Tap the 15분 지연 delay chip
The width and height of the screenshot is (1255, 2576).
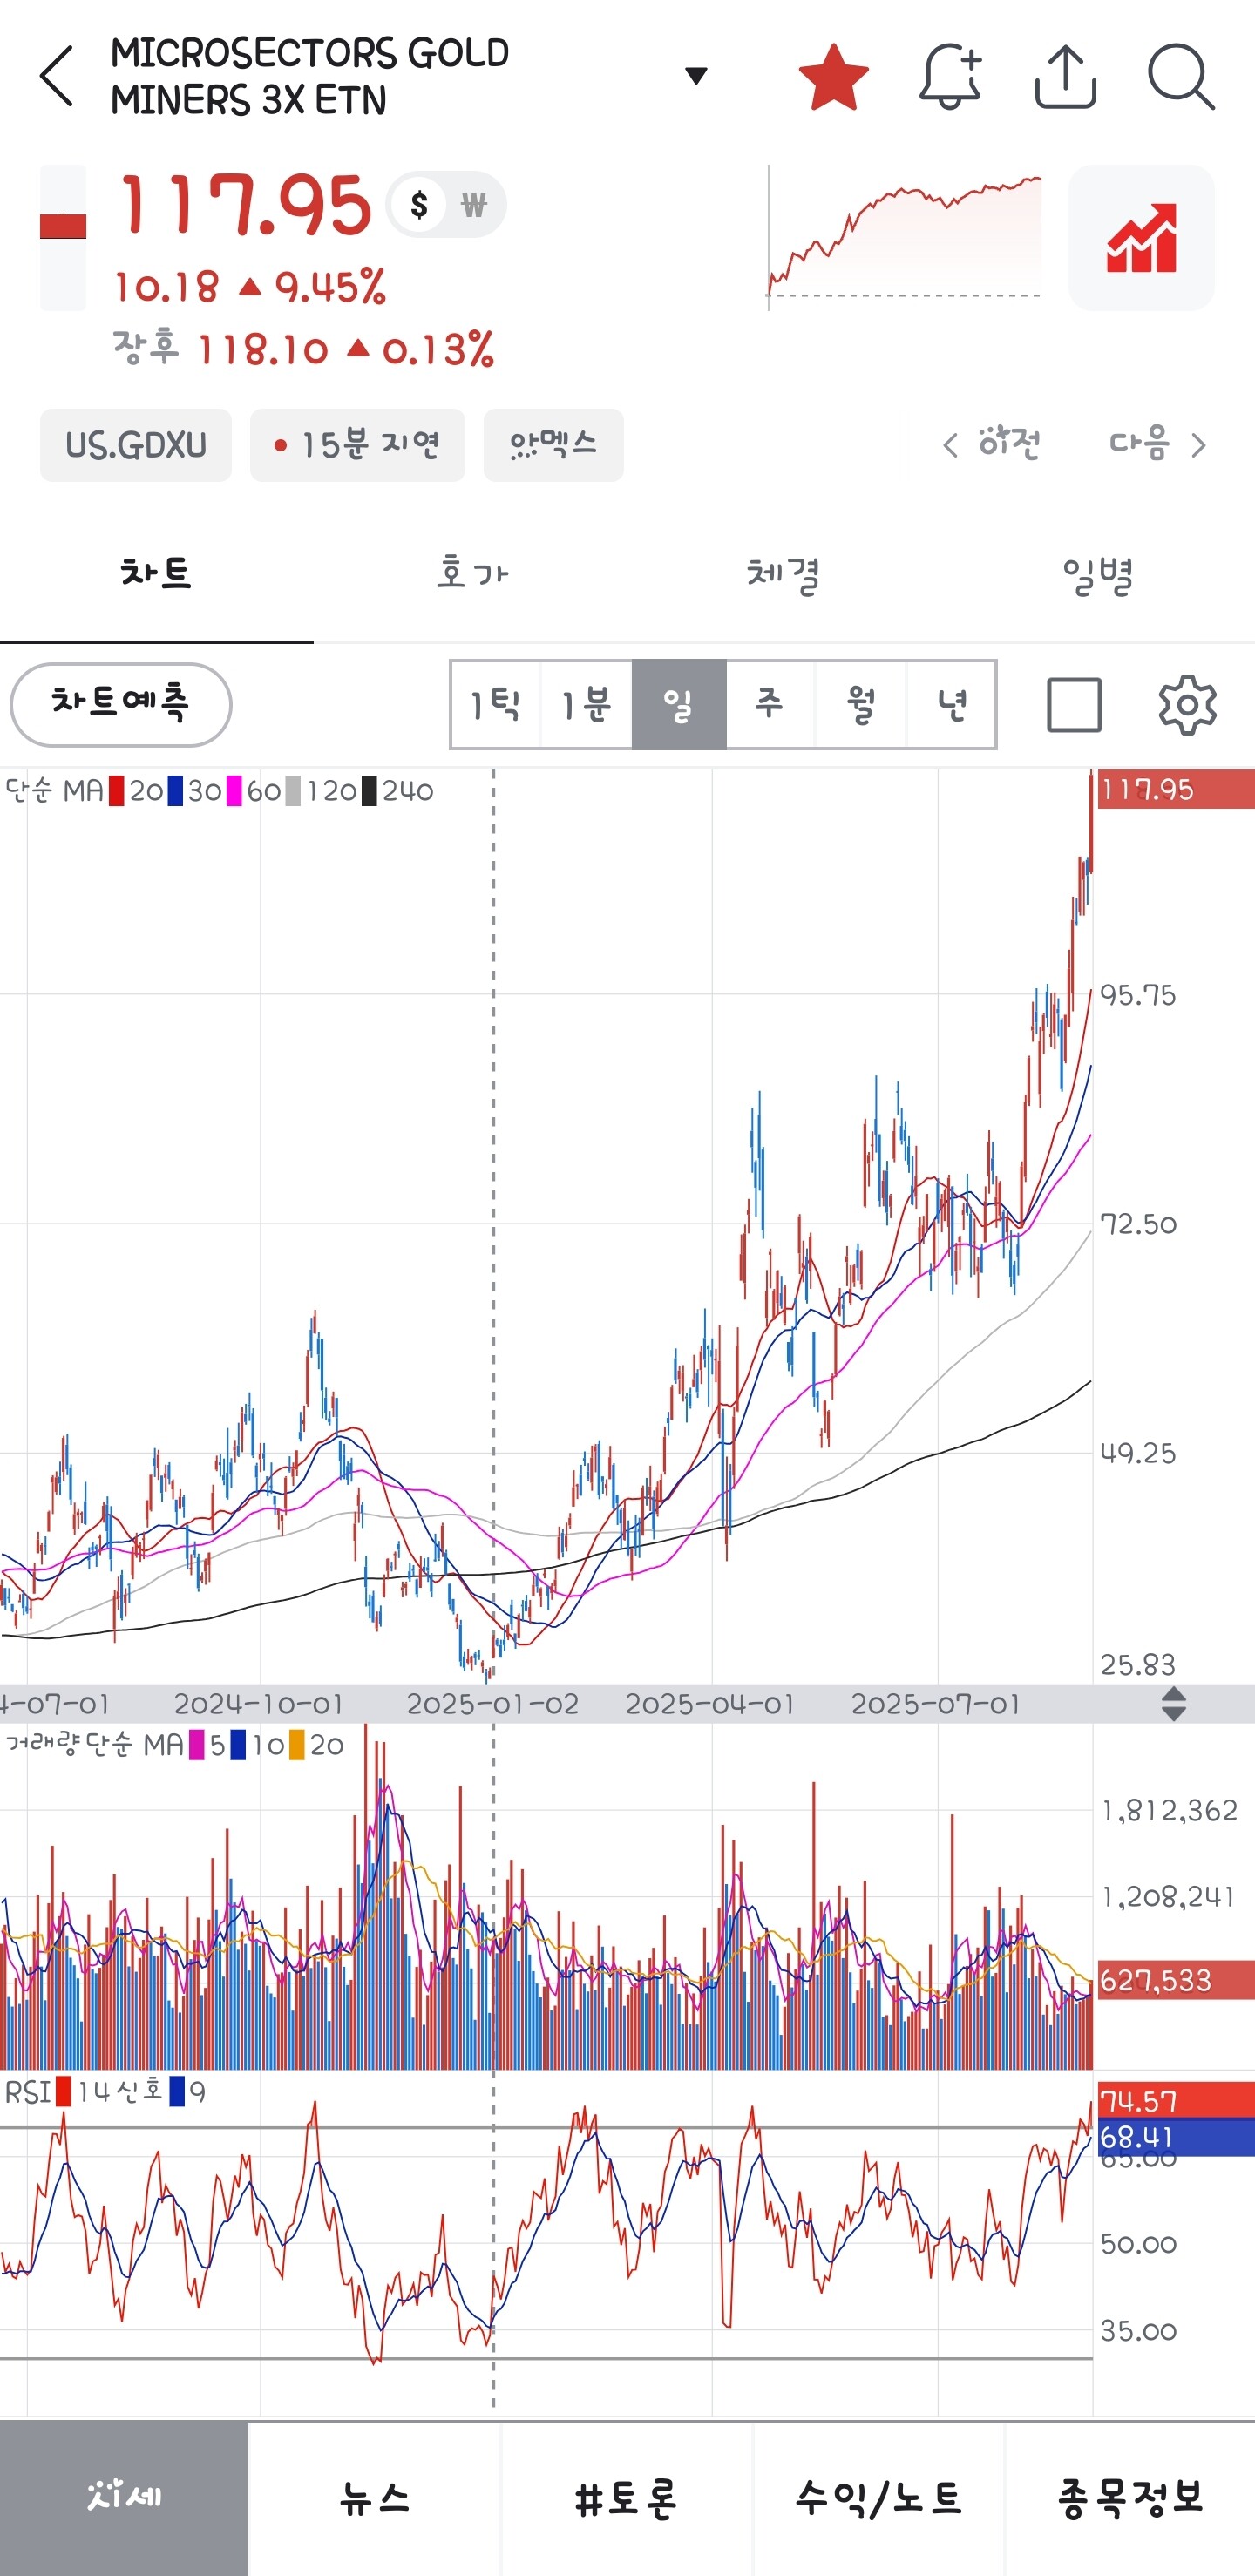[357, 445]
